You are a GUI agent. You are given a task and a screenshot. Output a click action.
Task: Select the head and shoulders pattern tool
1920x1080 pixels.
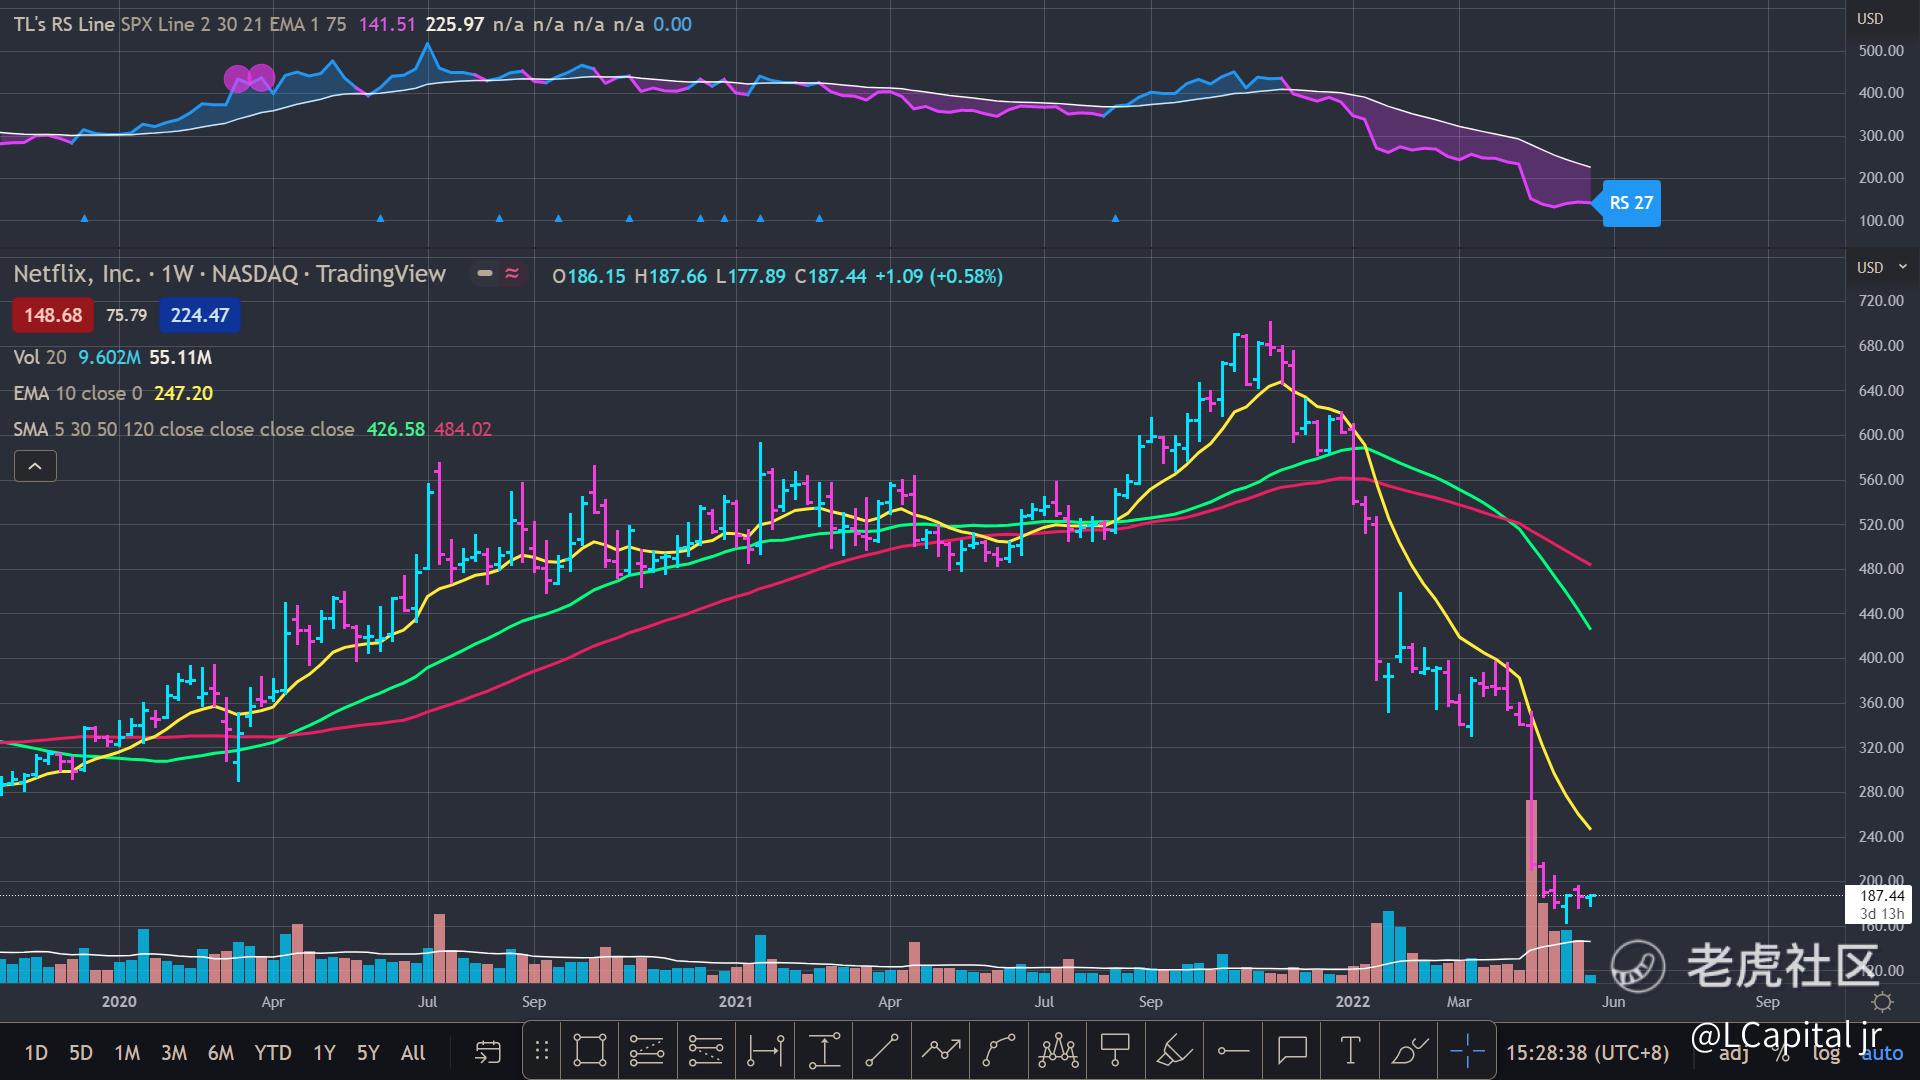tap(1057, 1051)
